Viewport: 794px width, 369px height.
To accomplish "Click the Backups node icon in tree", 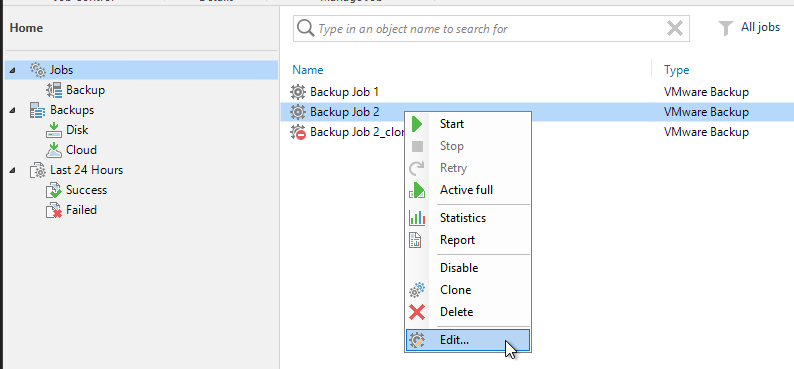I will pos(38,110).
